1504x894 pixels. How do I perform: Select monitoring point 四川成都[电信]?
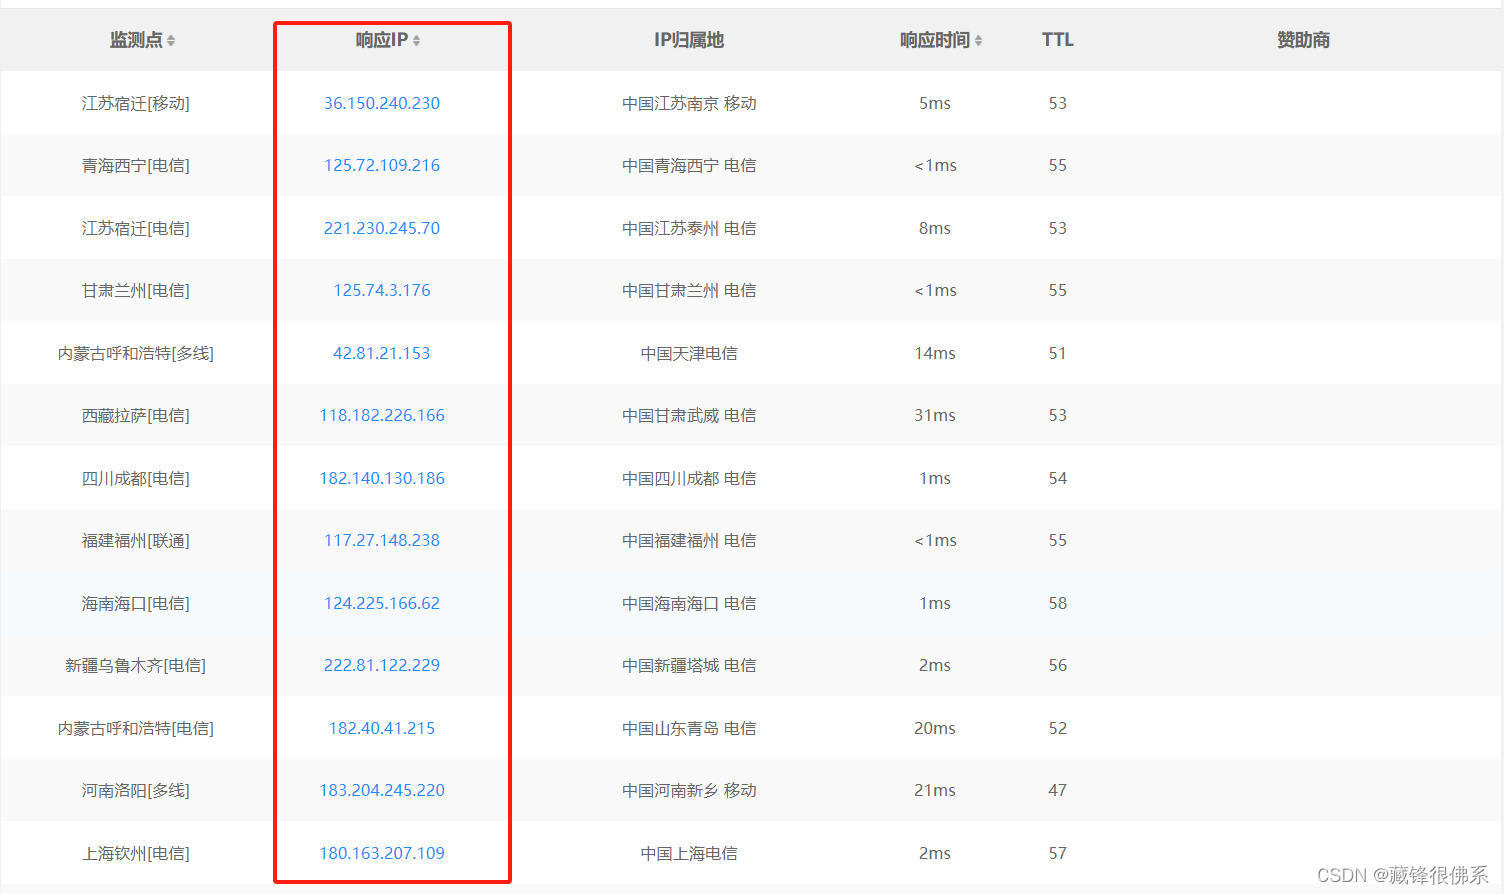point(136,478)
